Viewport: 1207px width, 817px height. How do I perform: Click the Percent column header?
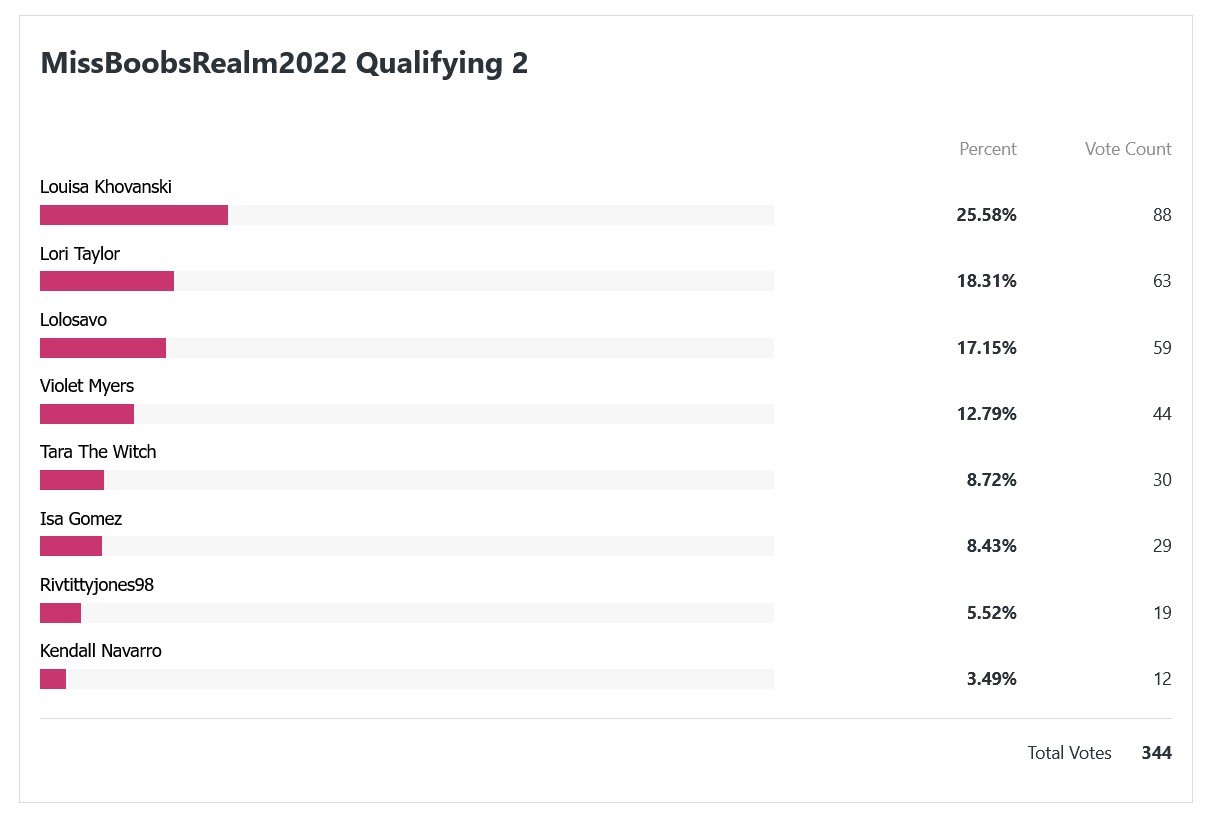tap(988, 149)
